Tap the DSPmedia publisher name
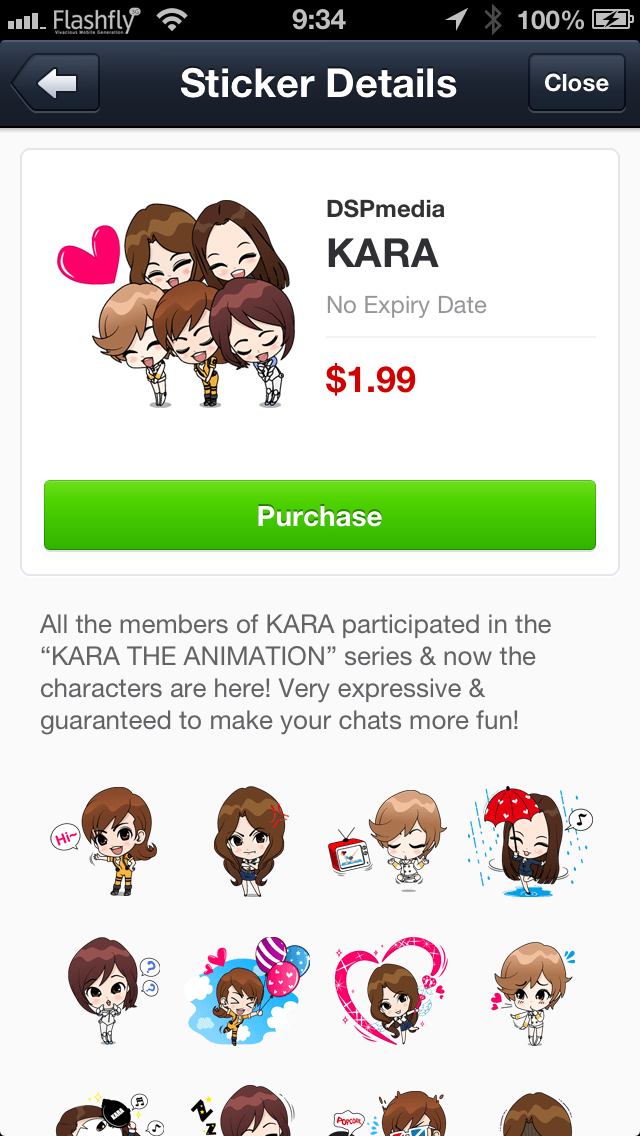 [x=385, y=209]
